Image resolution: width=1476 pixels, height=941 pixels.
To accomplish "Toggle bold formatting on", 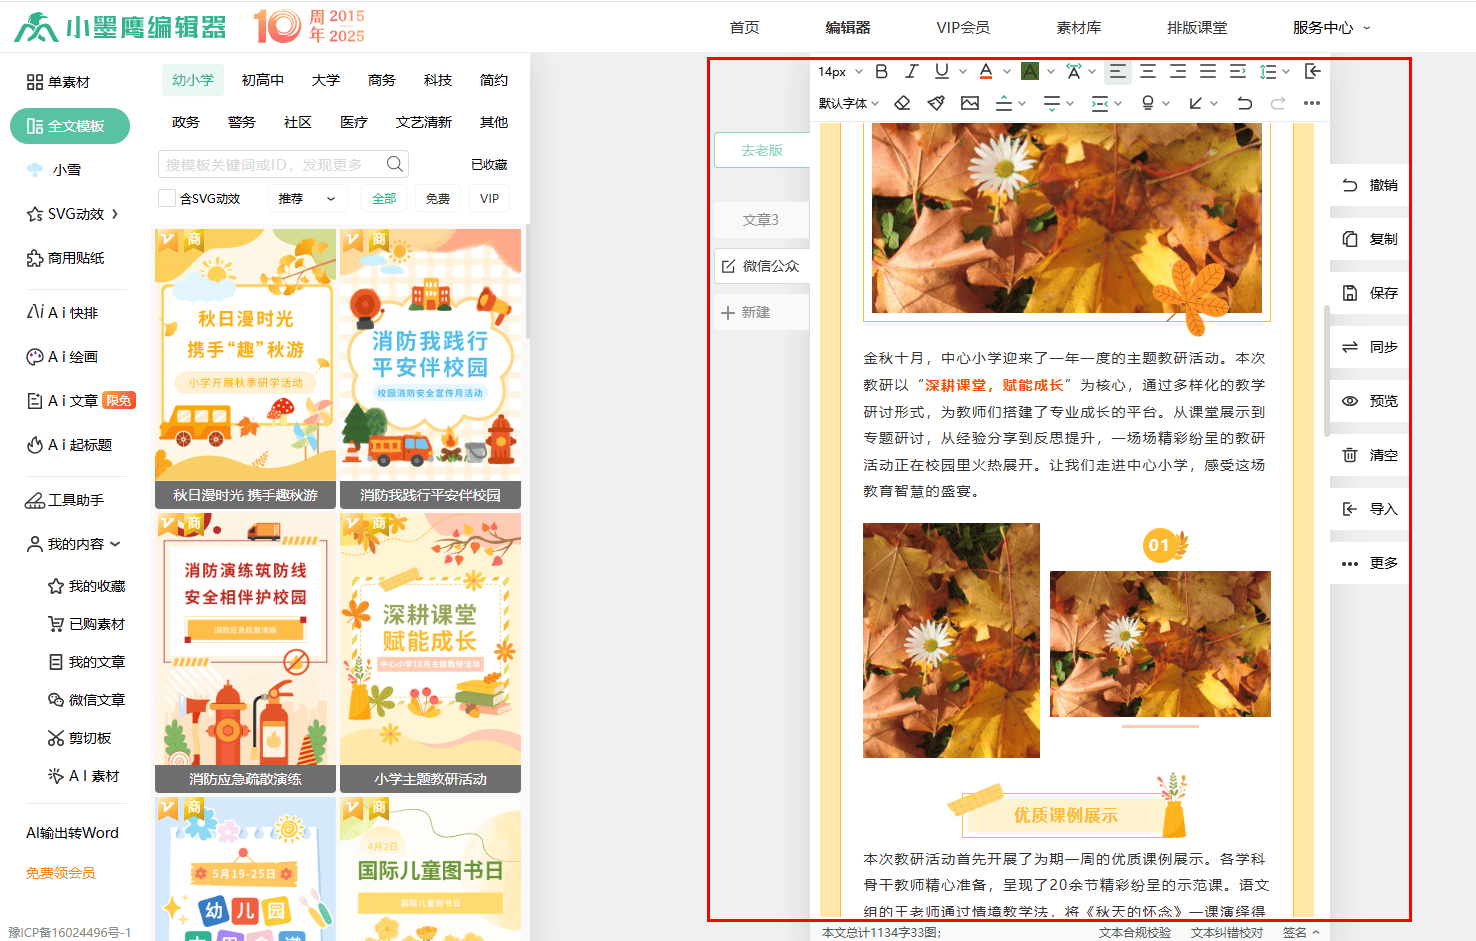I will click(x=881, y=71).
